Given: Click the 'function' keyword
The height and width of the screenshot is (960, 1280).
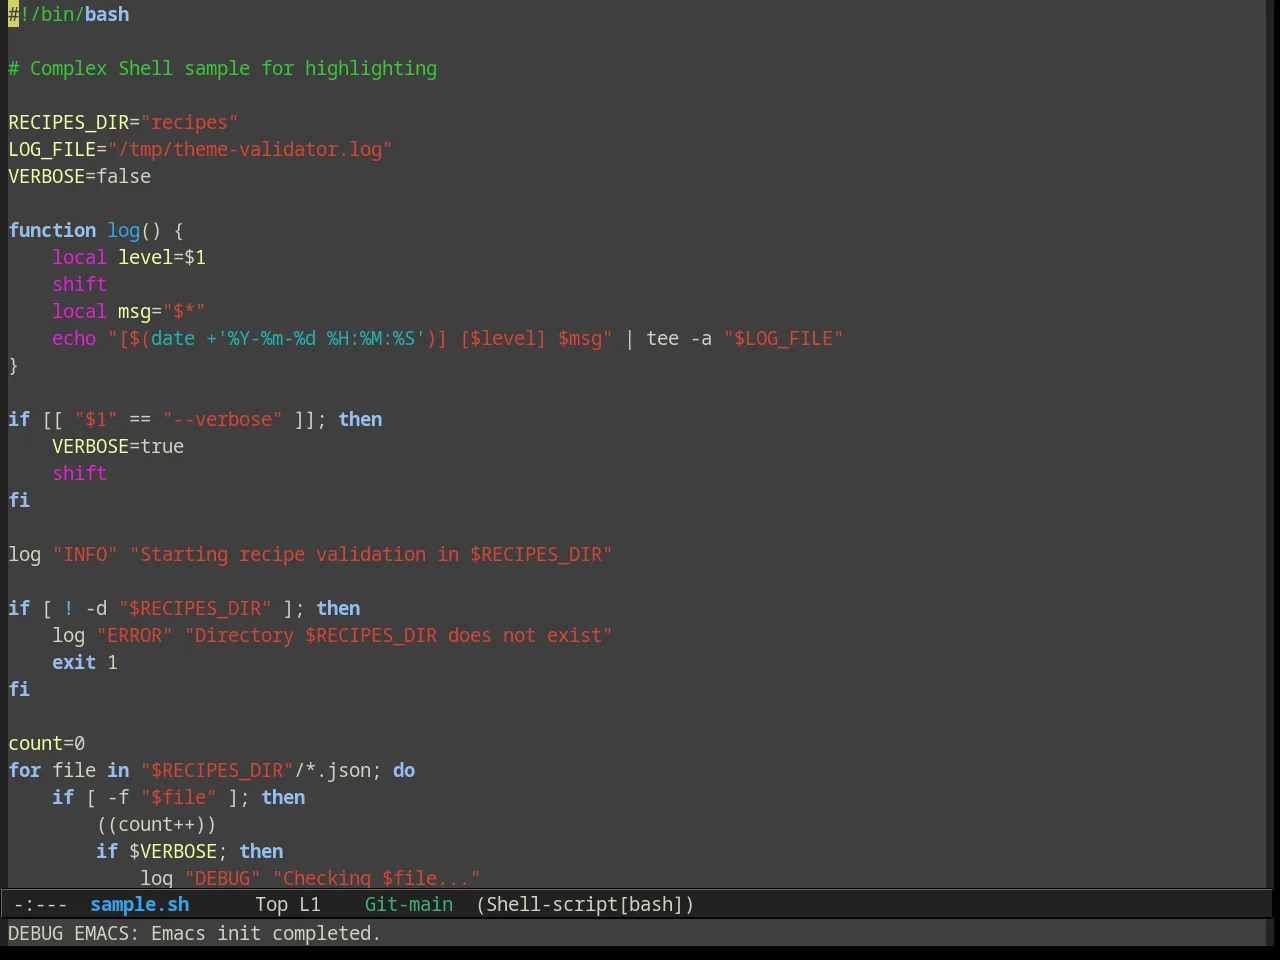Looking at the screenshot, I should click(52, 230).
